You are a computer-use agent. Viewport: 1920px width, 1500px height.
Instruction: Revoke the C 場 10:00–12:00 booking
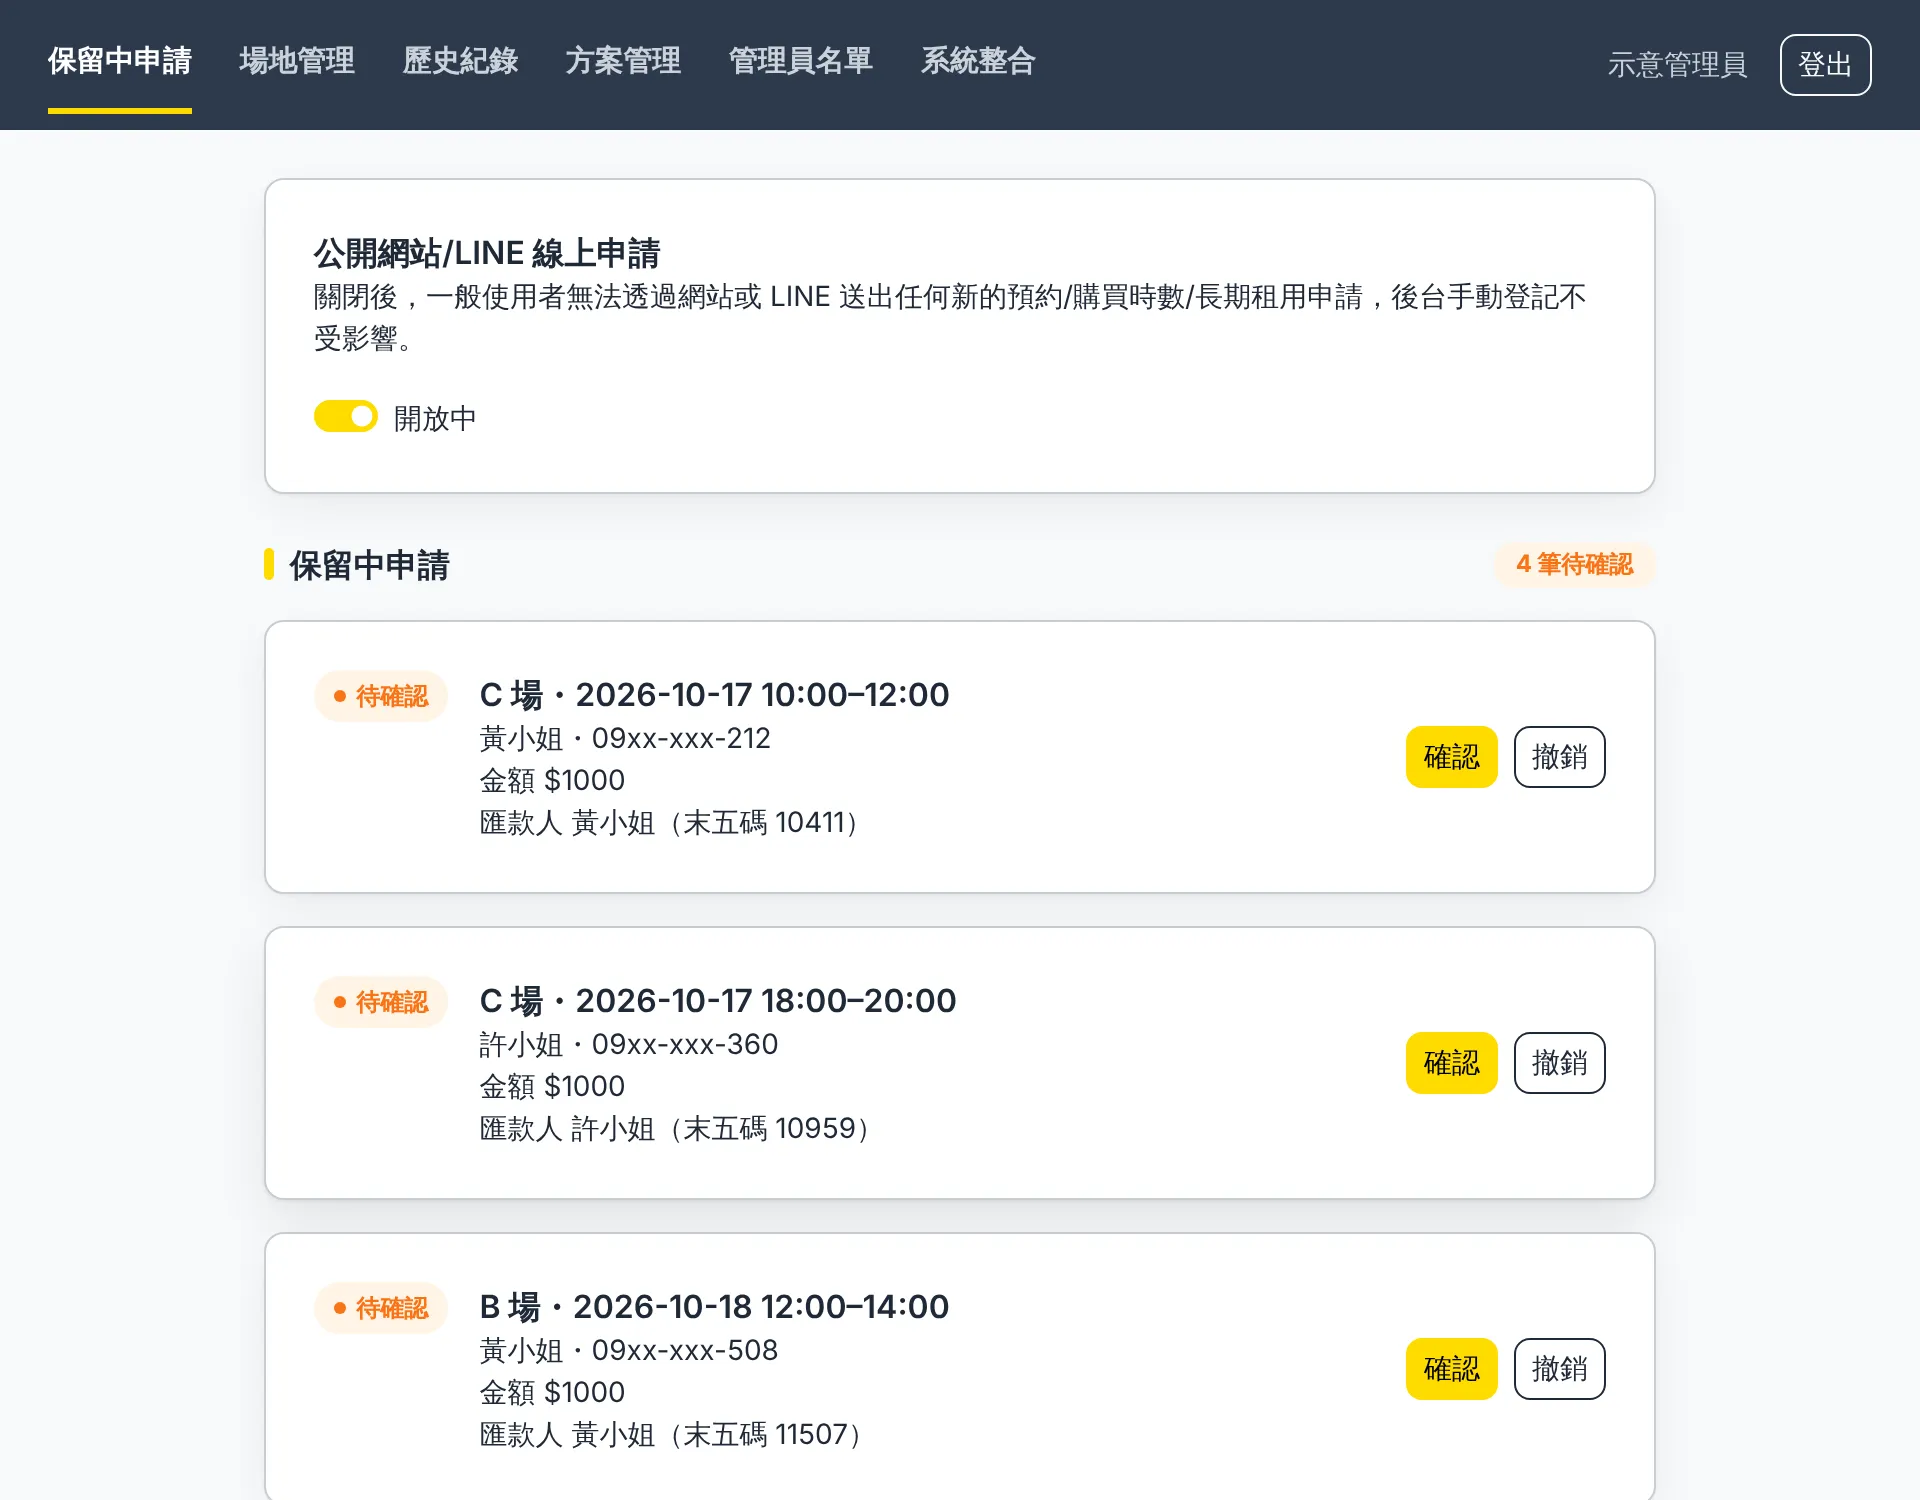click(1559, 757)
